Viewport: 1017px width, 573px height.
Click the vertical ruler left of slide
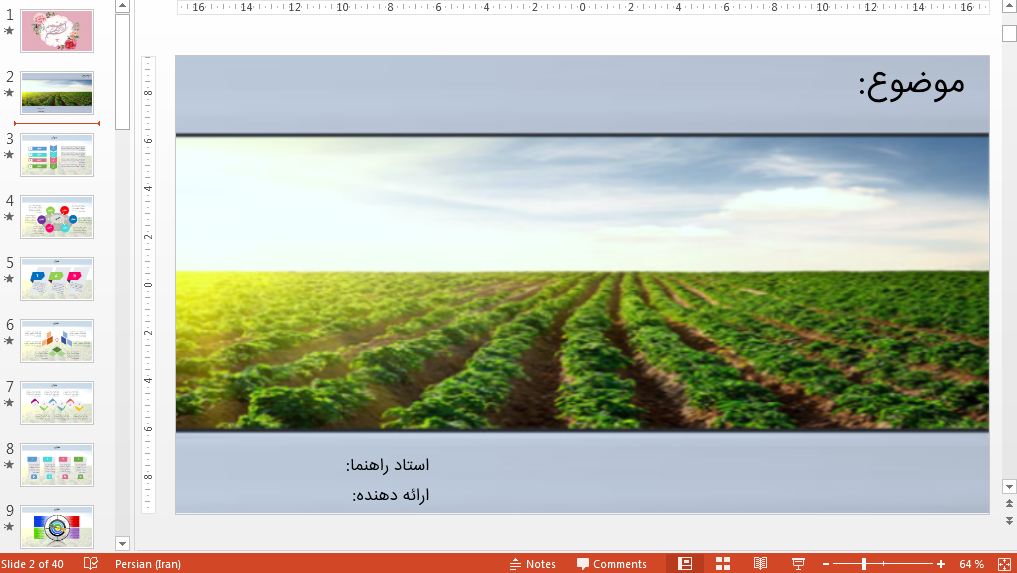point(148,284)
